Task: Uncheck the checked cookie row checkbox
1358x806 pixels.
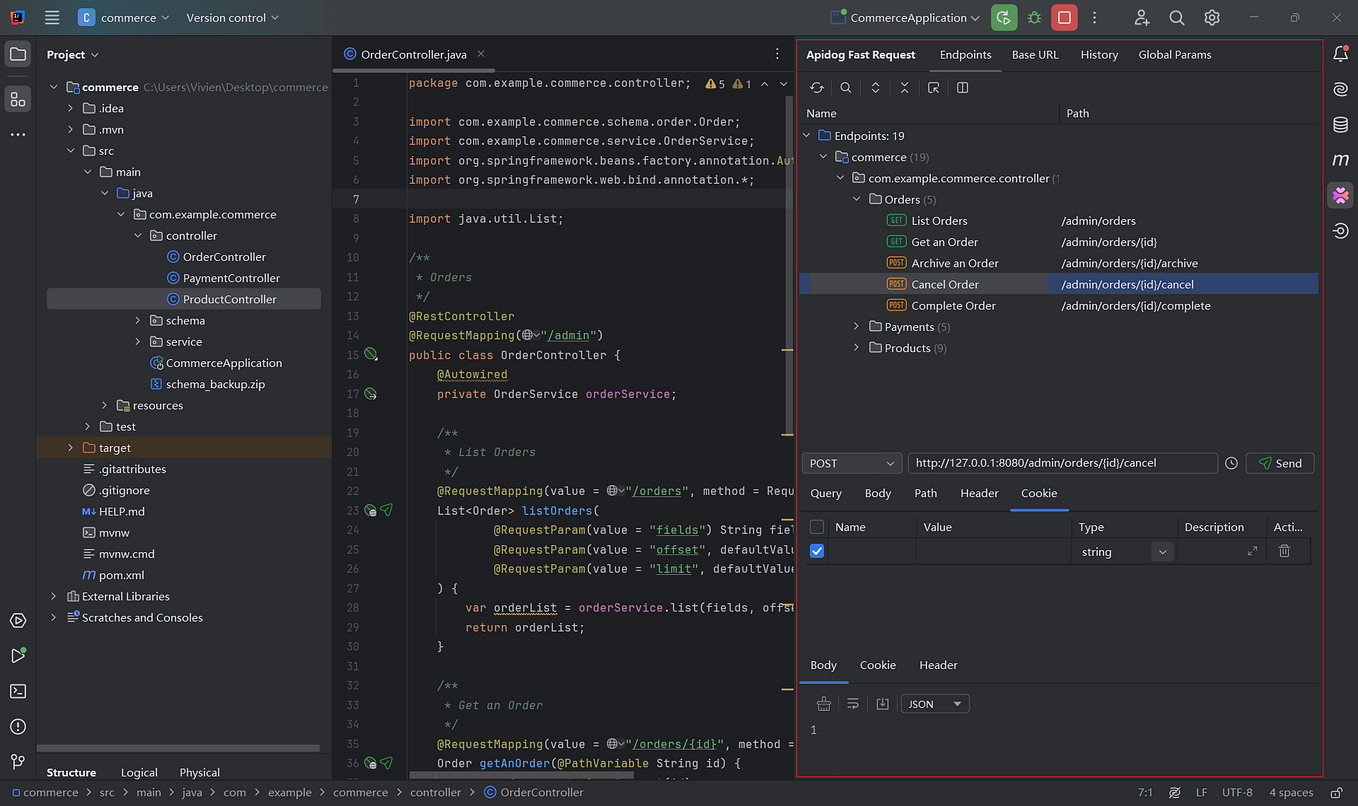Action: [817, 551]
